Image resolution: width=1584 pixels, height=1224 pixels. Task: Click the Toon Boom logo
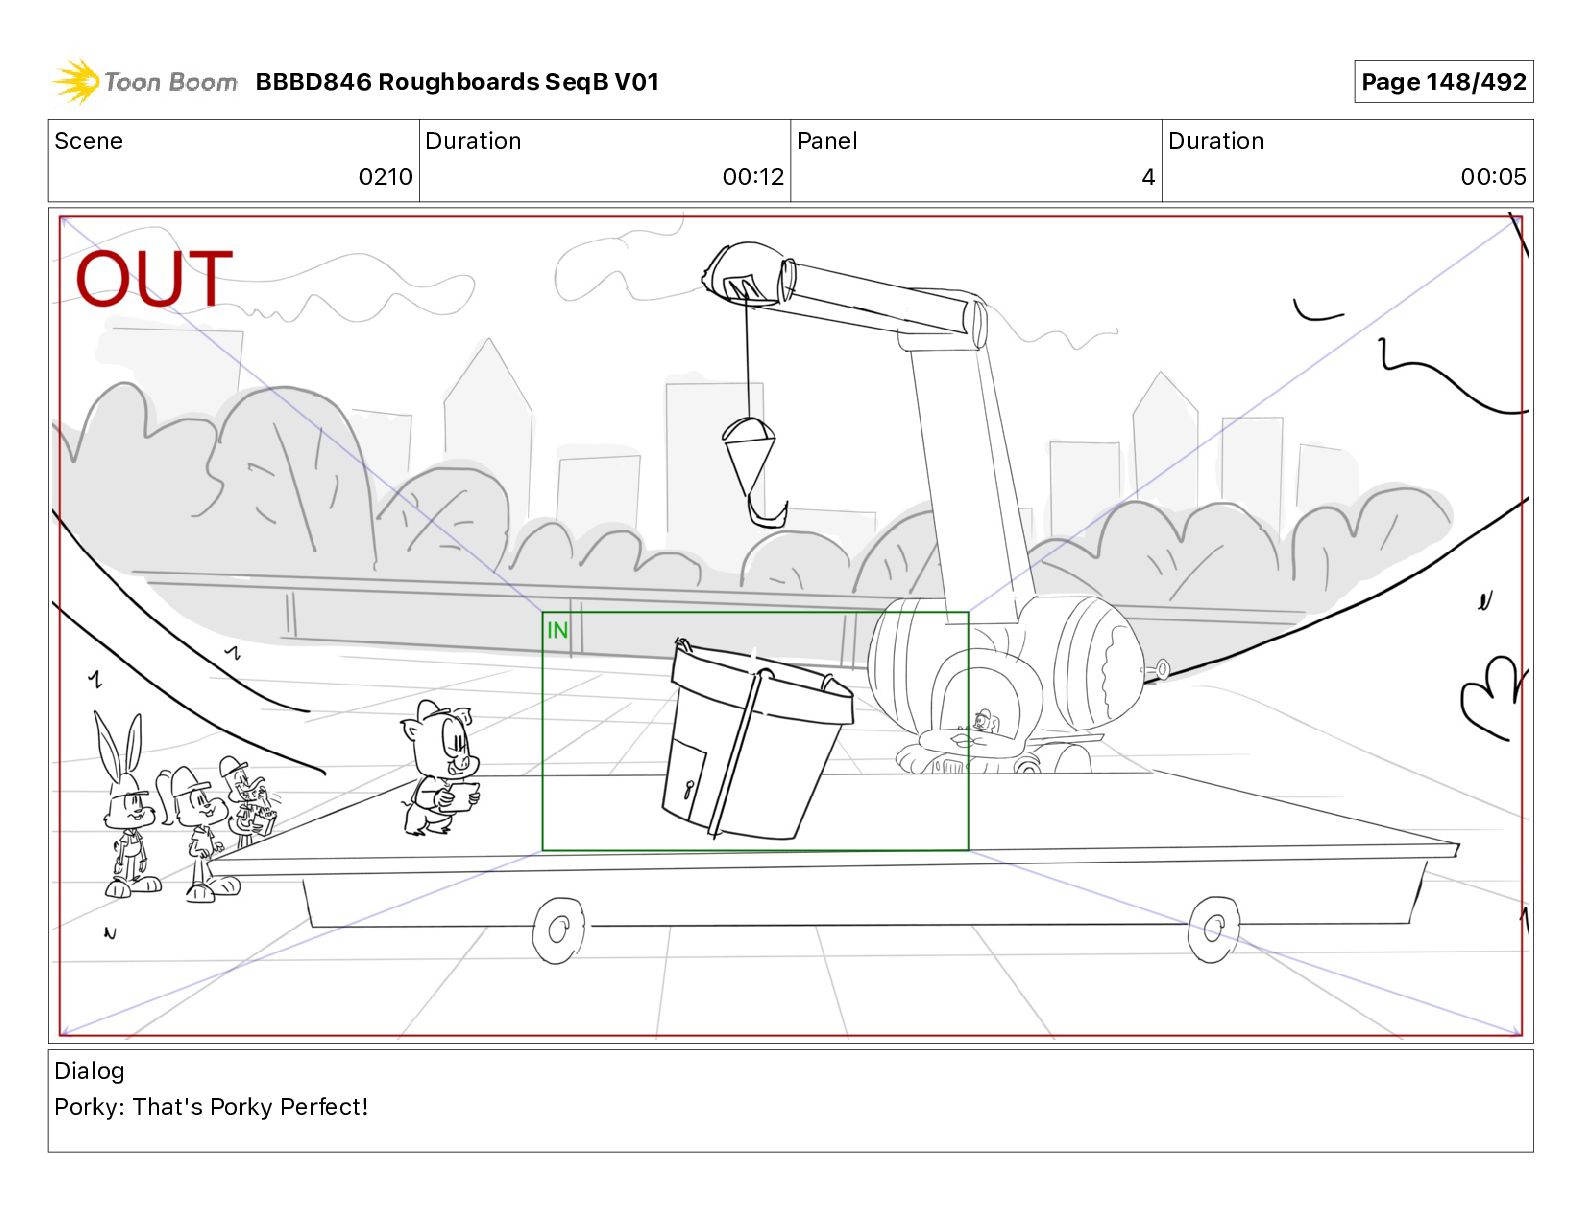coord(145,82)
